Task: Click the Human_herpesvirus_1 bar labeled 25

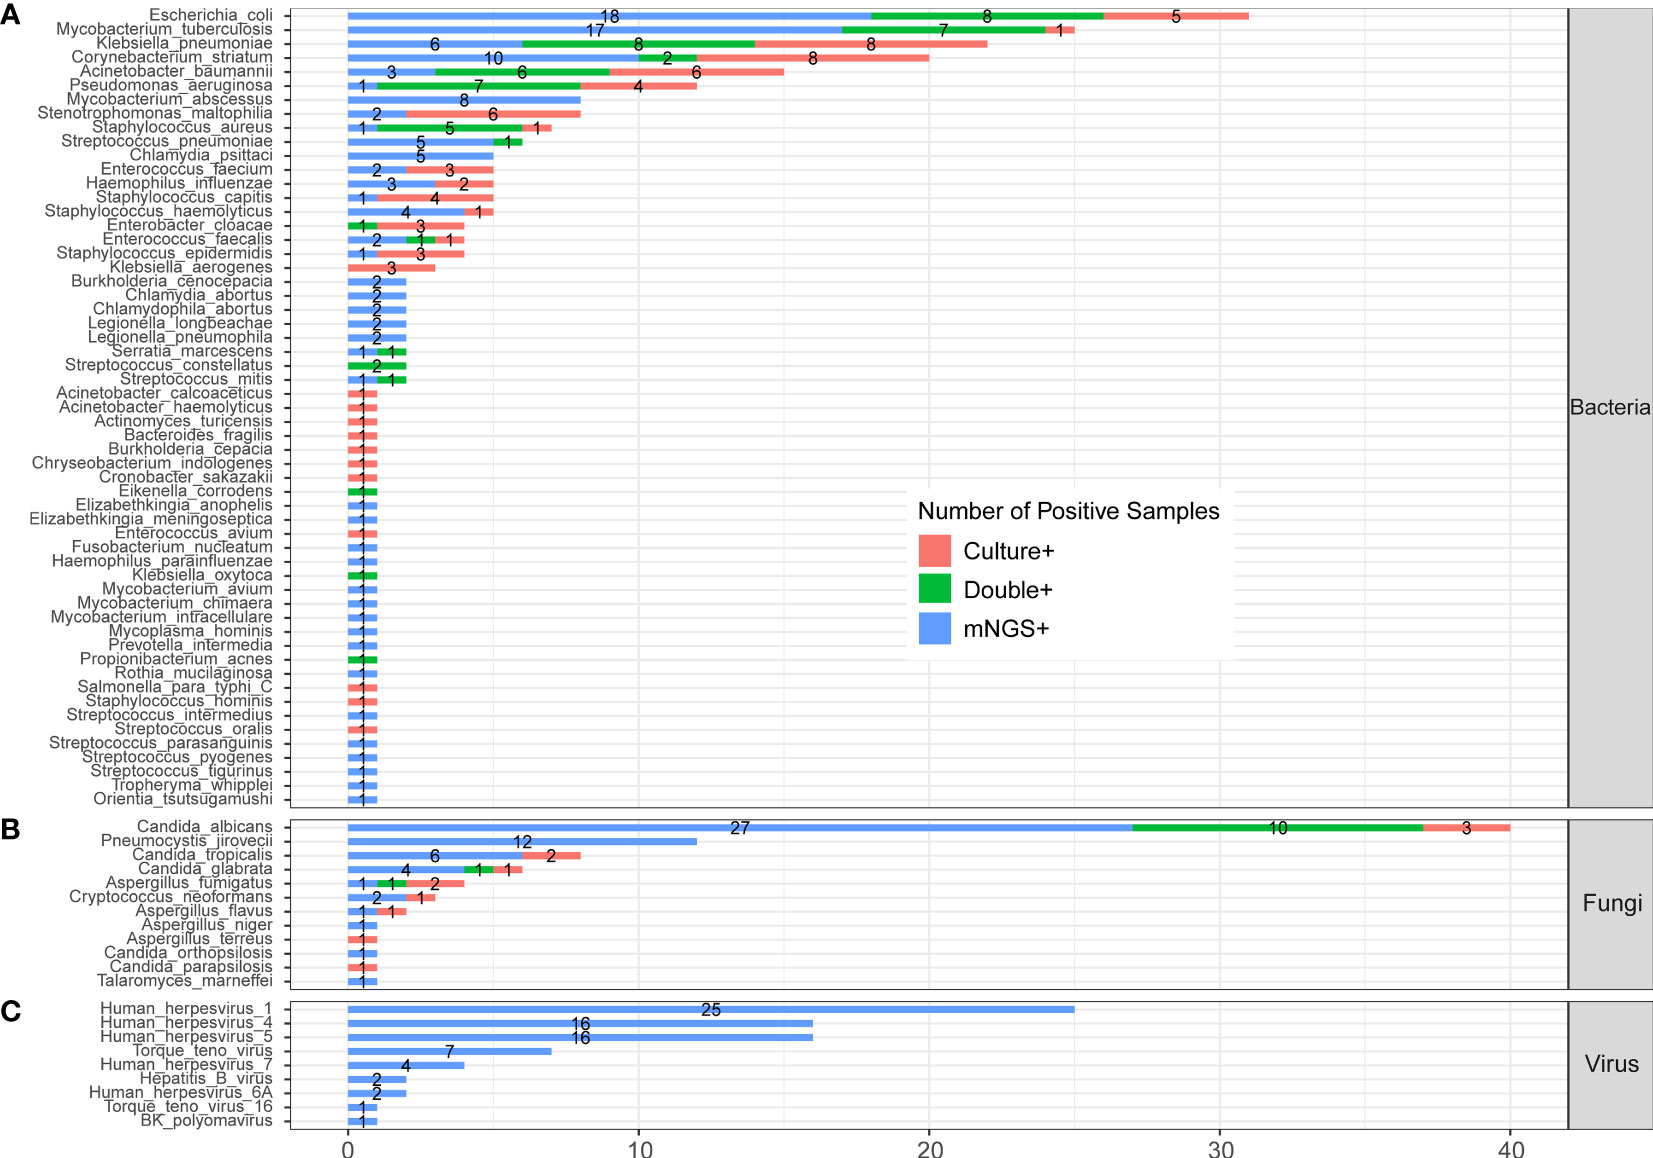Action: pyautogui.click(x=711, y=1009)
